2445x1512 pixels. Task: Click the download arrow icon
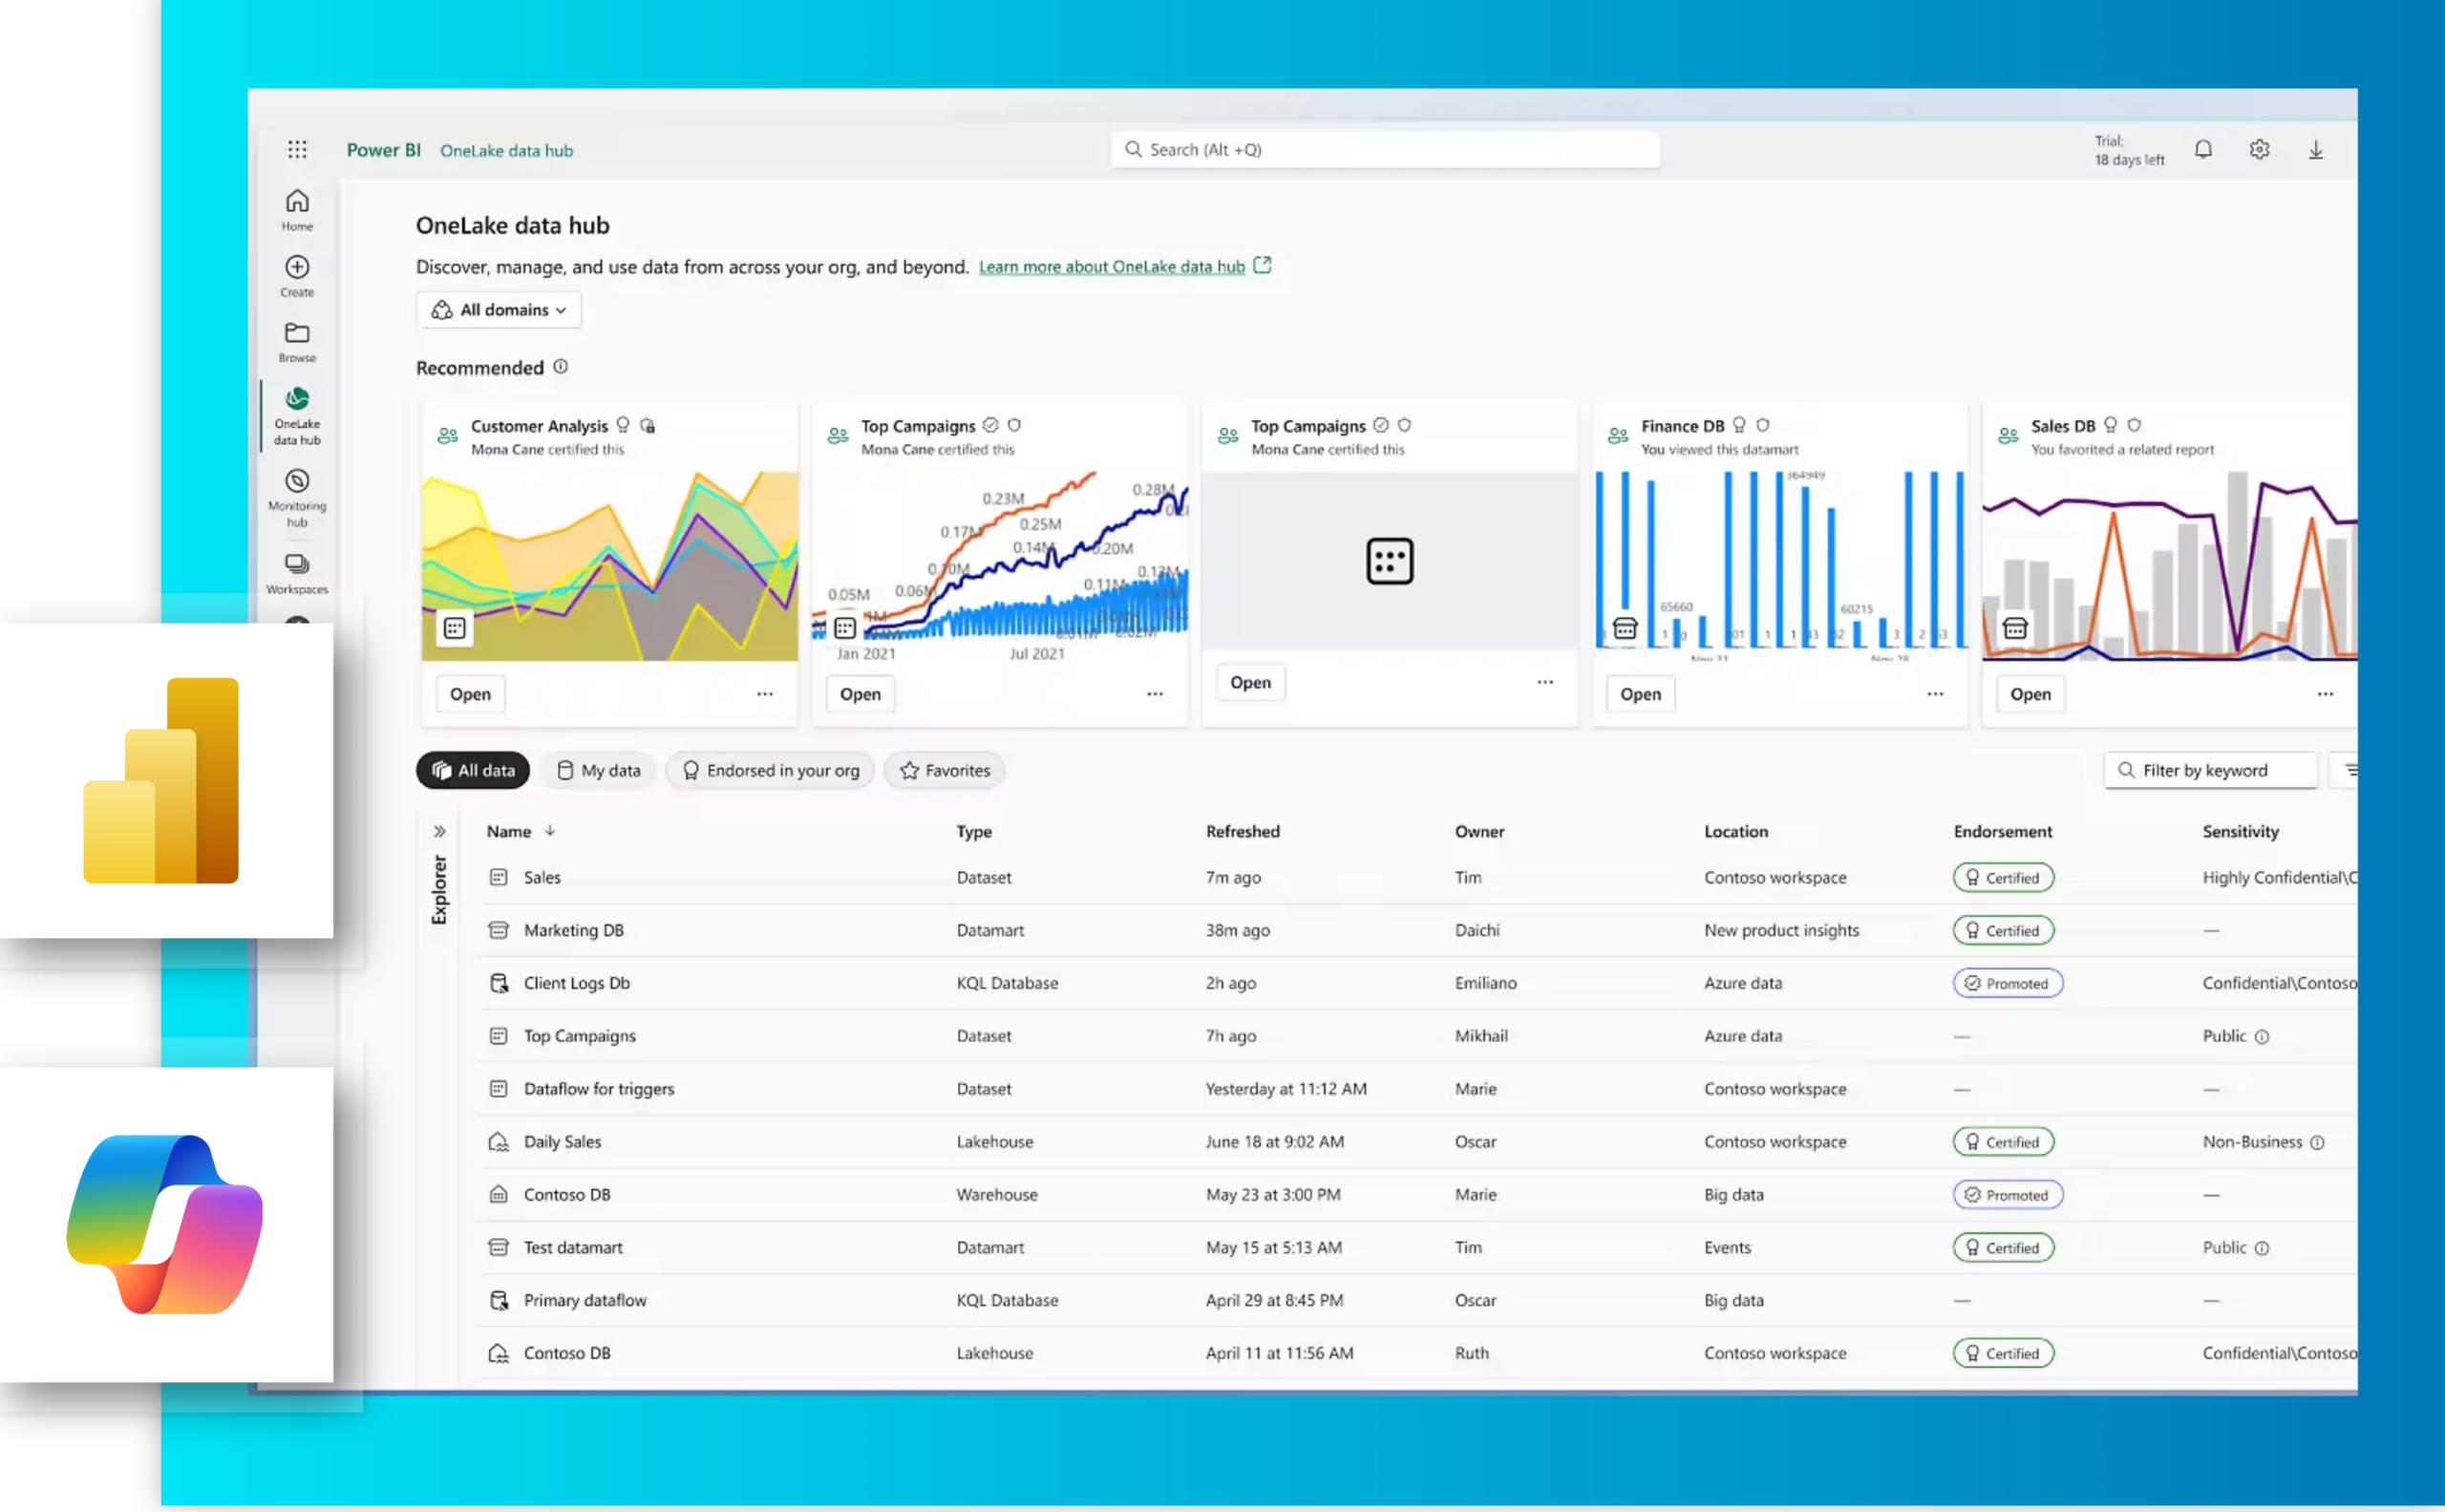pyautogui.click(x=2315, y=150)
